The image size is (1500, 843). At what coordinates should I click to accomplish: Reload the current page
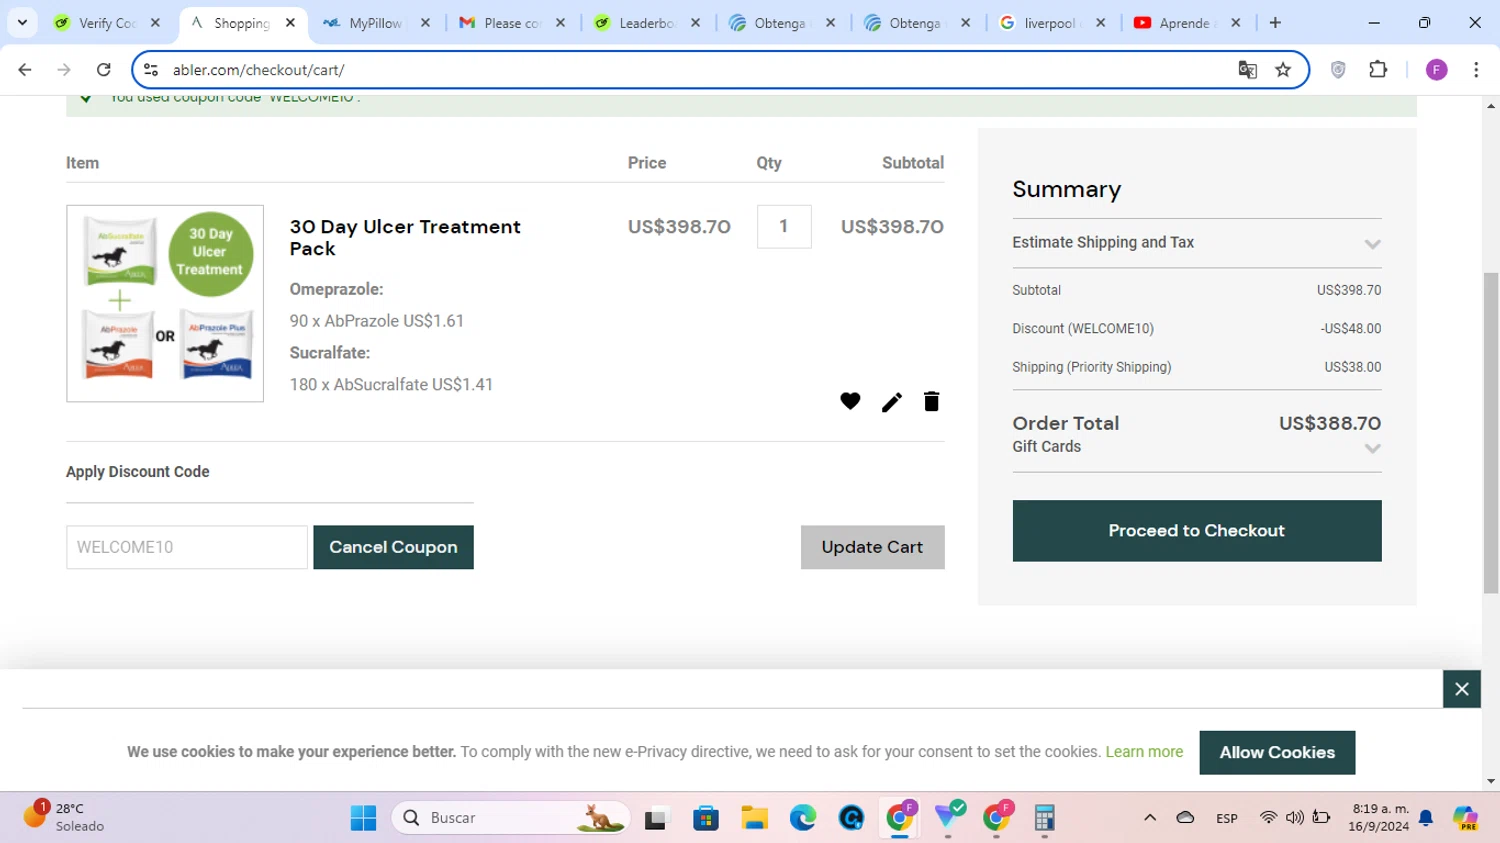point(103,70)
